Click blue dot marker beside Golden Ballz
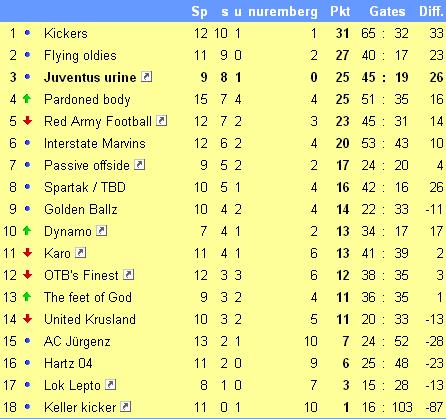446x419 pixels. (27, 209)
